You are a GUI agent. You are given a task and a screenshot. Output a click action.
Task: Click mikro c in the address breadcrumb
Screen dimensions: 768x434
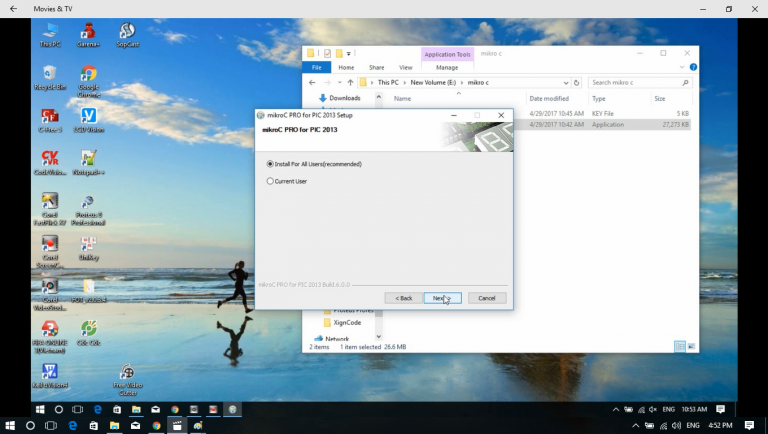[x=478, y=82]
